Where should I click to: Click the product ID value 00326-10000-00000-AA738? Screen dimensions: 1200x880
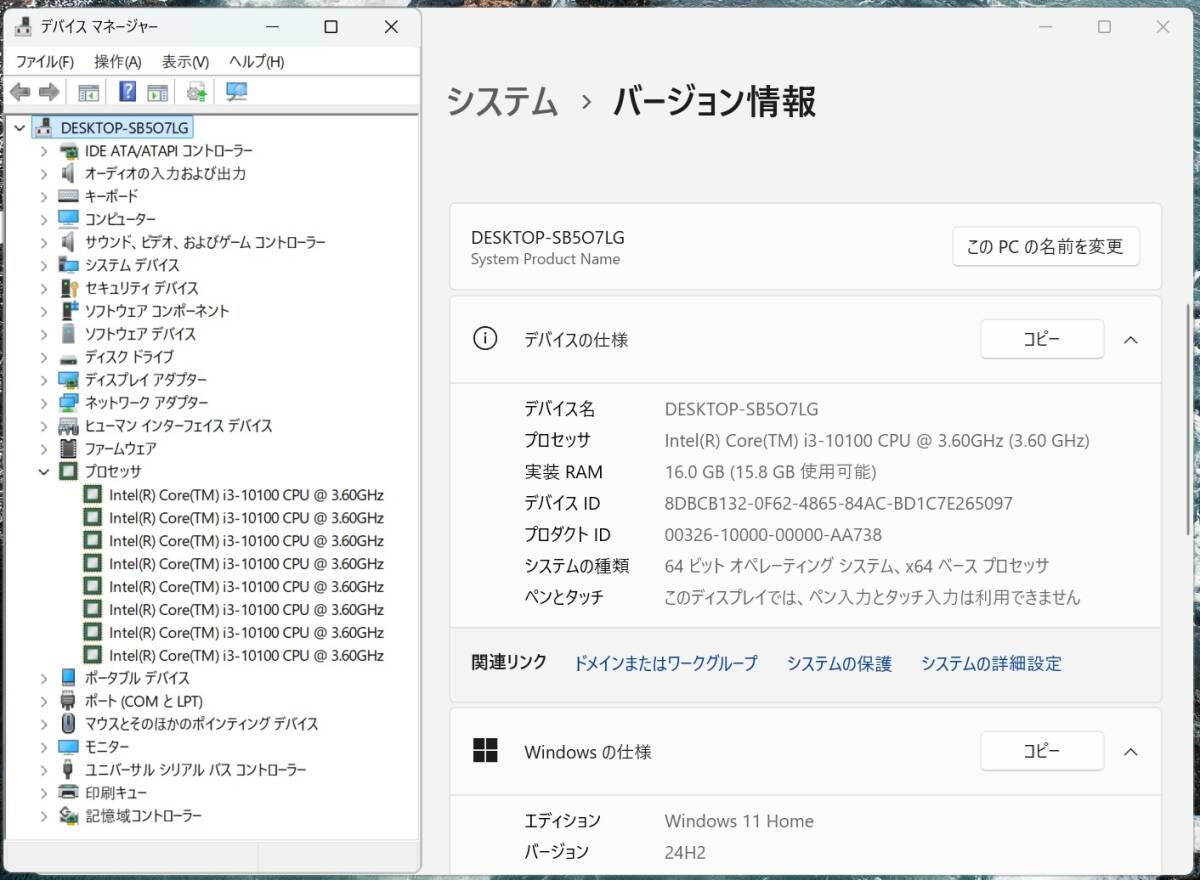773,535
